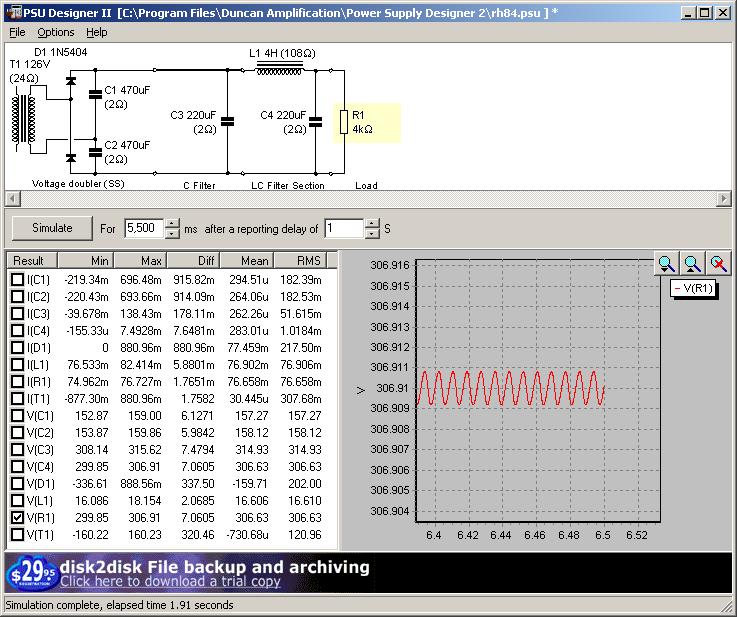
Task: Sort by the Result column header
Action: coord(32,260)
